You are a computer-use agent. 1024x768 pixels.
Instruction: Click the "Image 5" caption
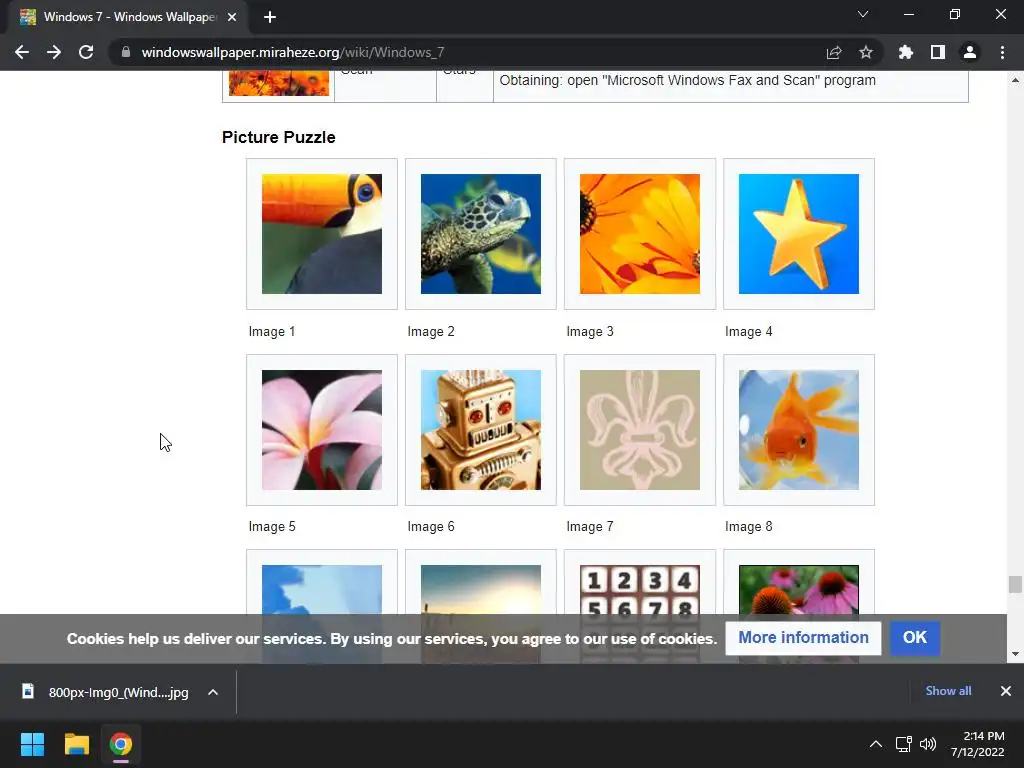(272, 526)
